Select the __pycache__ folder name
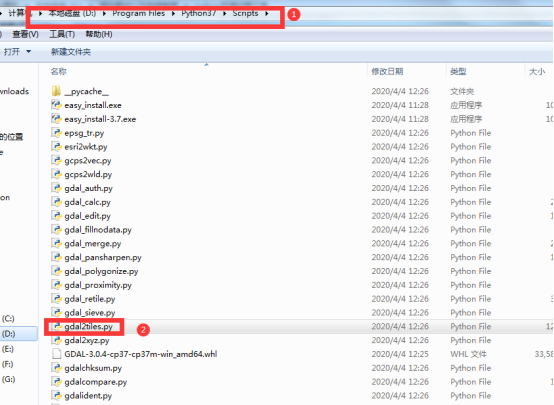 (87, 92)
